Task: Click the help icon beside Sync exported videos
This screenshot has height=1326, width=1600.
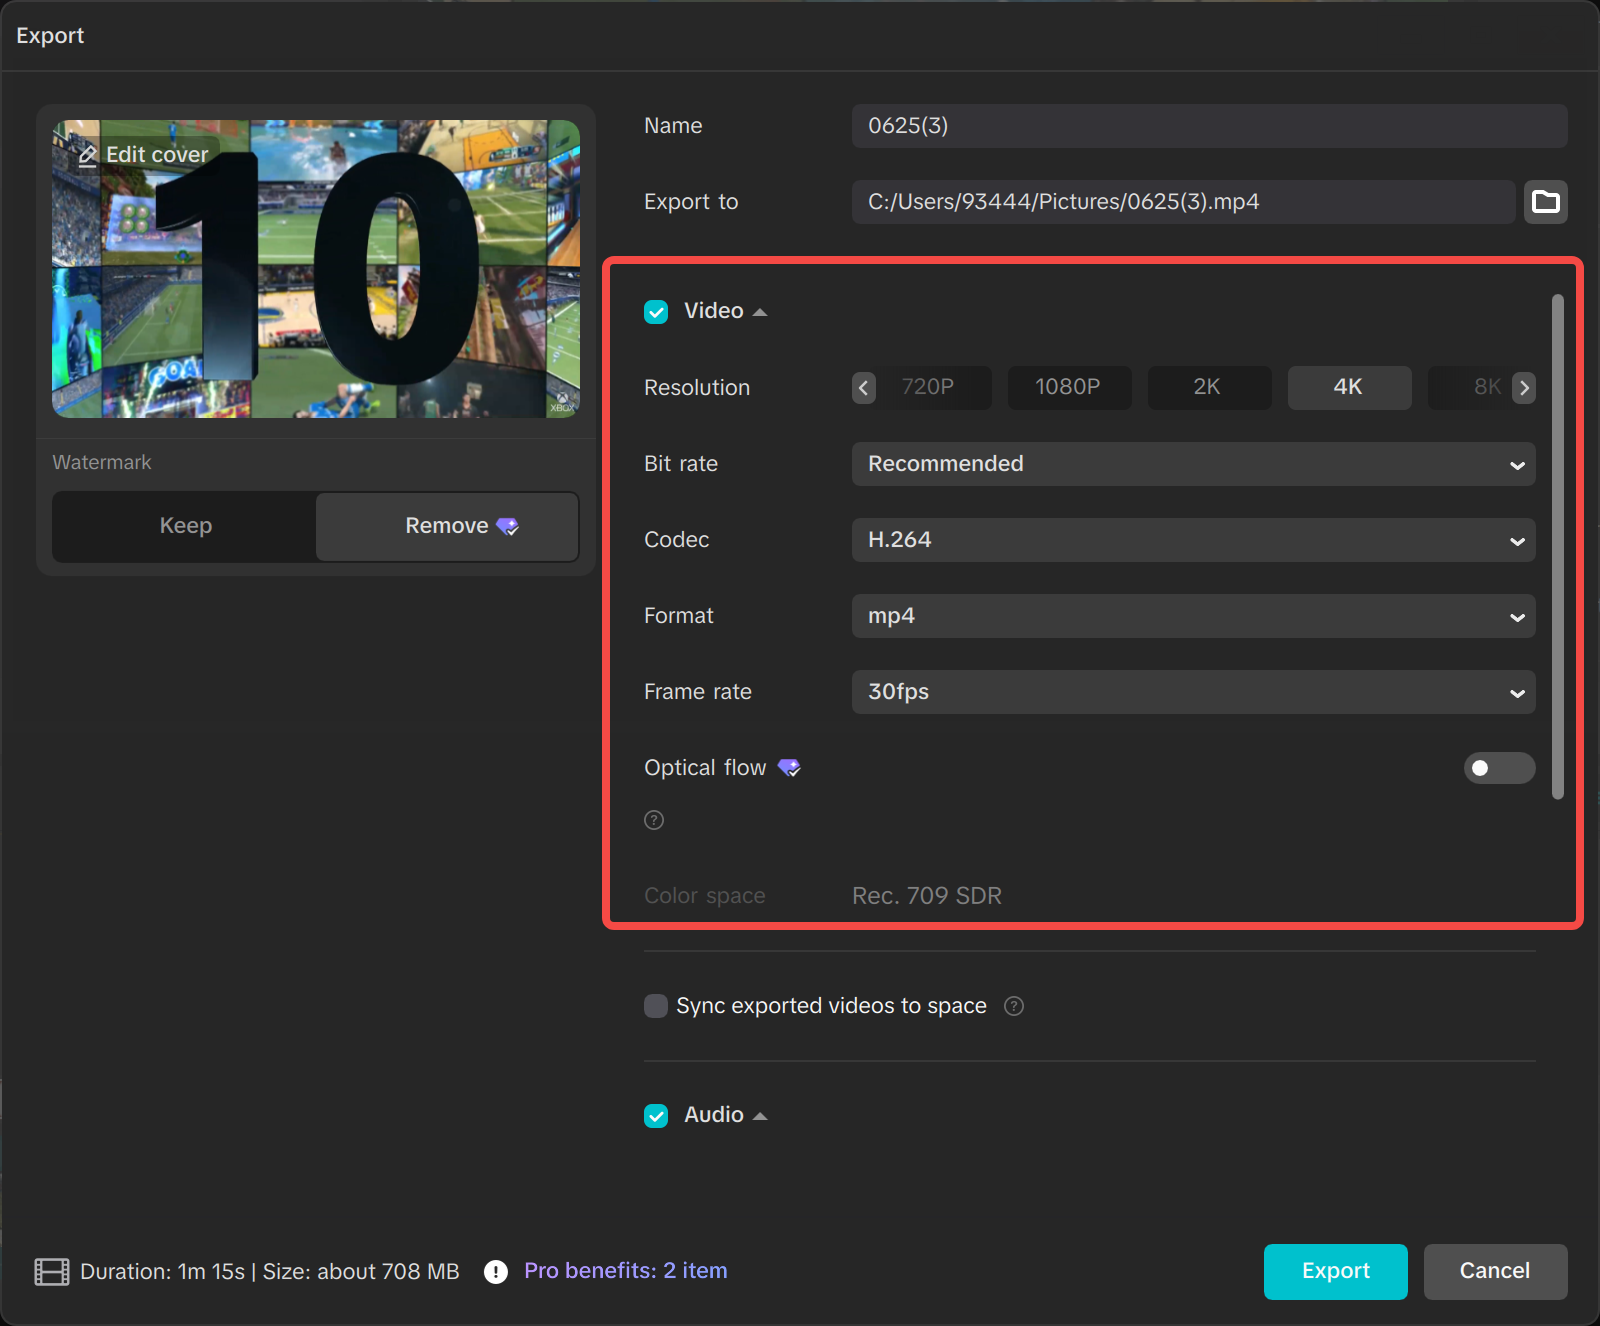Action: pyautogui.click(x=1013, y=1006)
